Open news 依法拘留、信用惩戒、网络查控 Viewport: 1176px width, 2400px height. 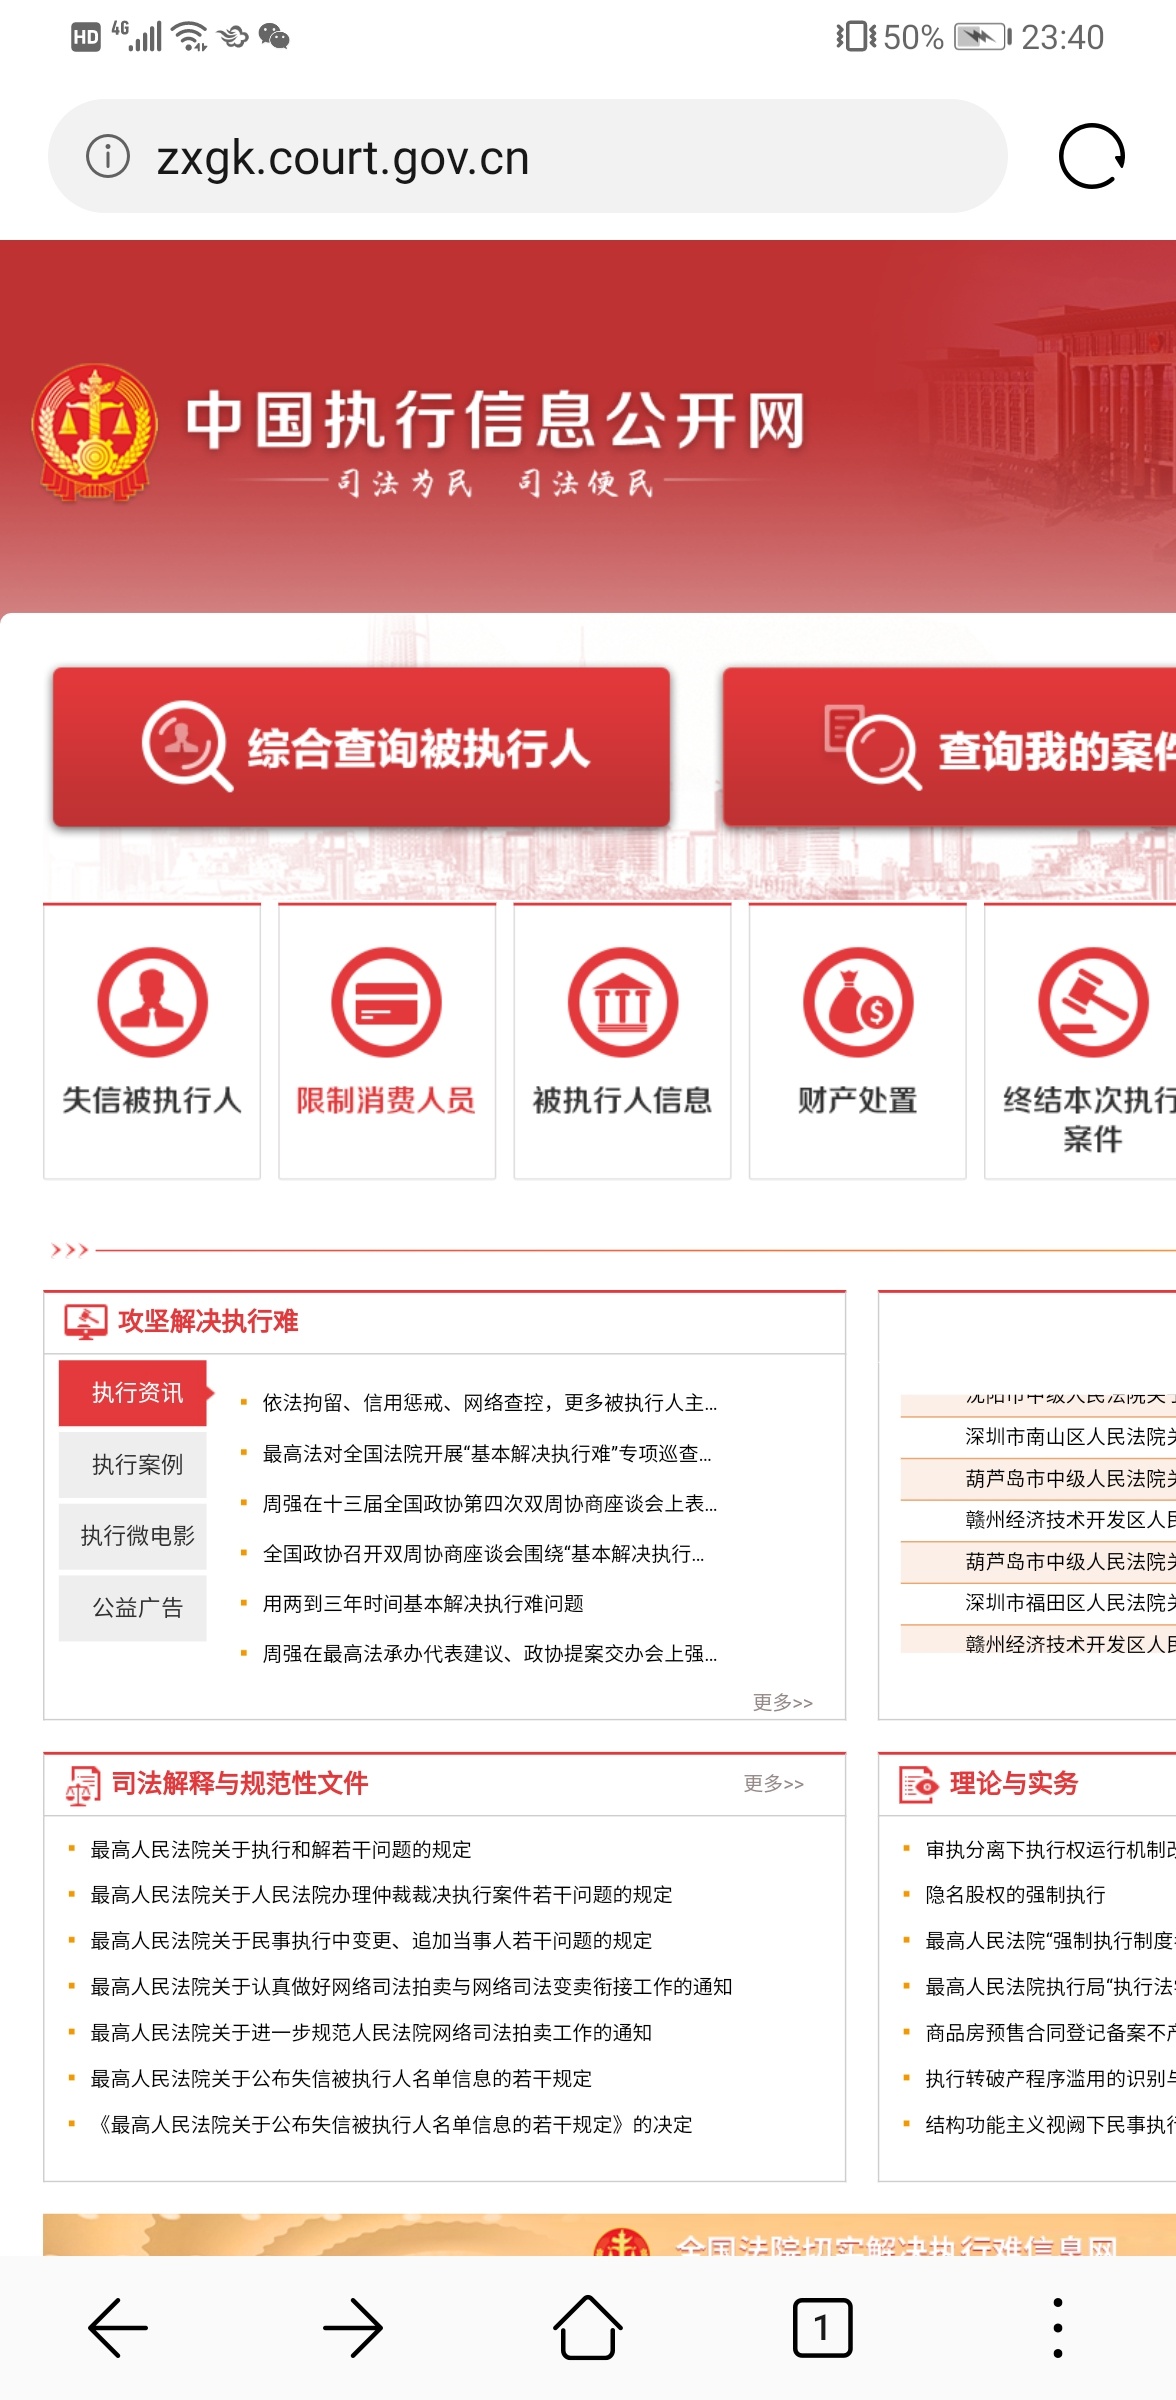pos(489,1403)
